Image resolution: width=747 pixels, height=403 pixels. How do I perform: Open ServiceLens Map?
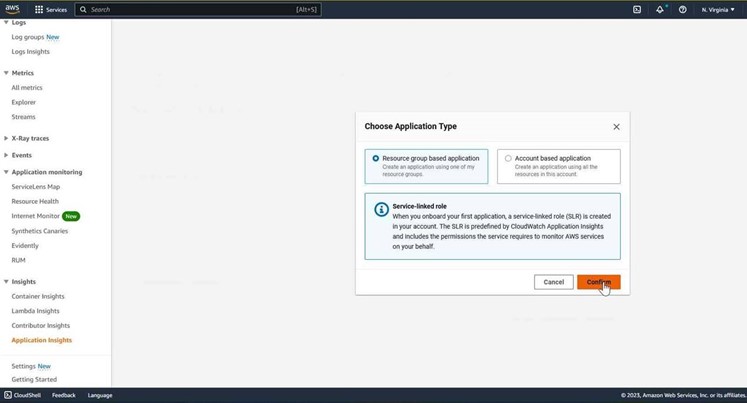click(x=36, y=187)
